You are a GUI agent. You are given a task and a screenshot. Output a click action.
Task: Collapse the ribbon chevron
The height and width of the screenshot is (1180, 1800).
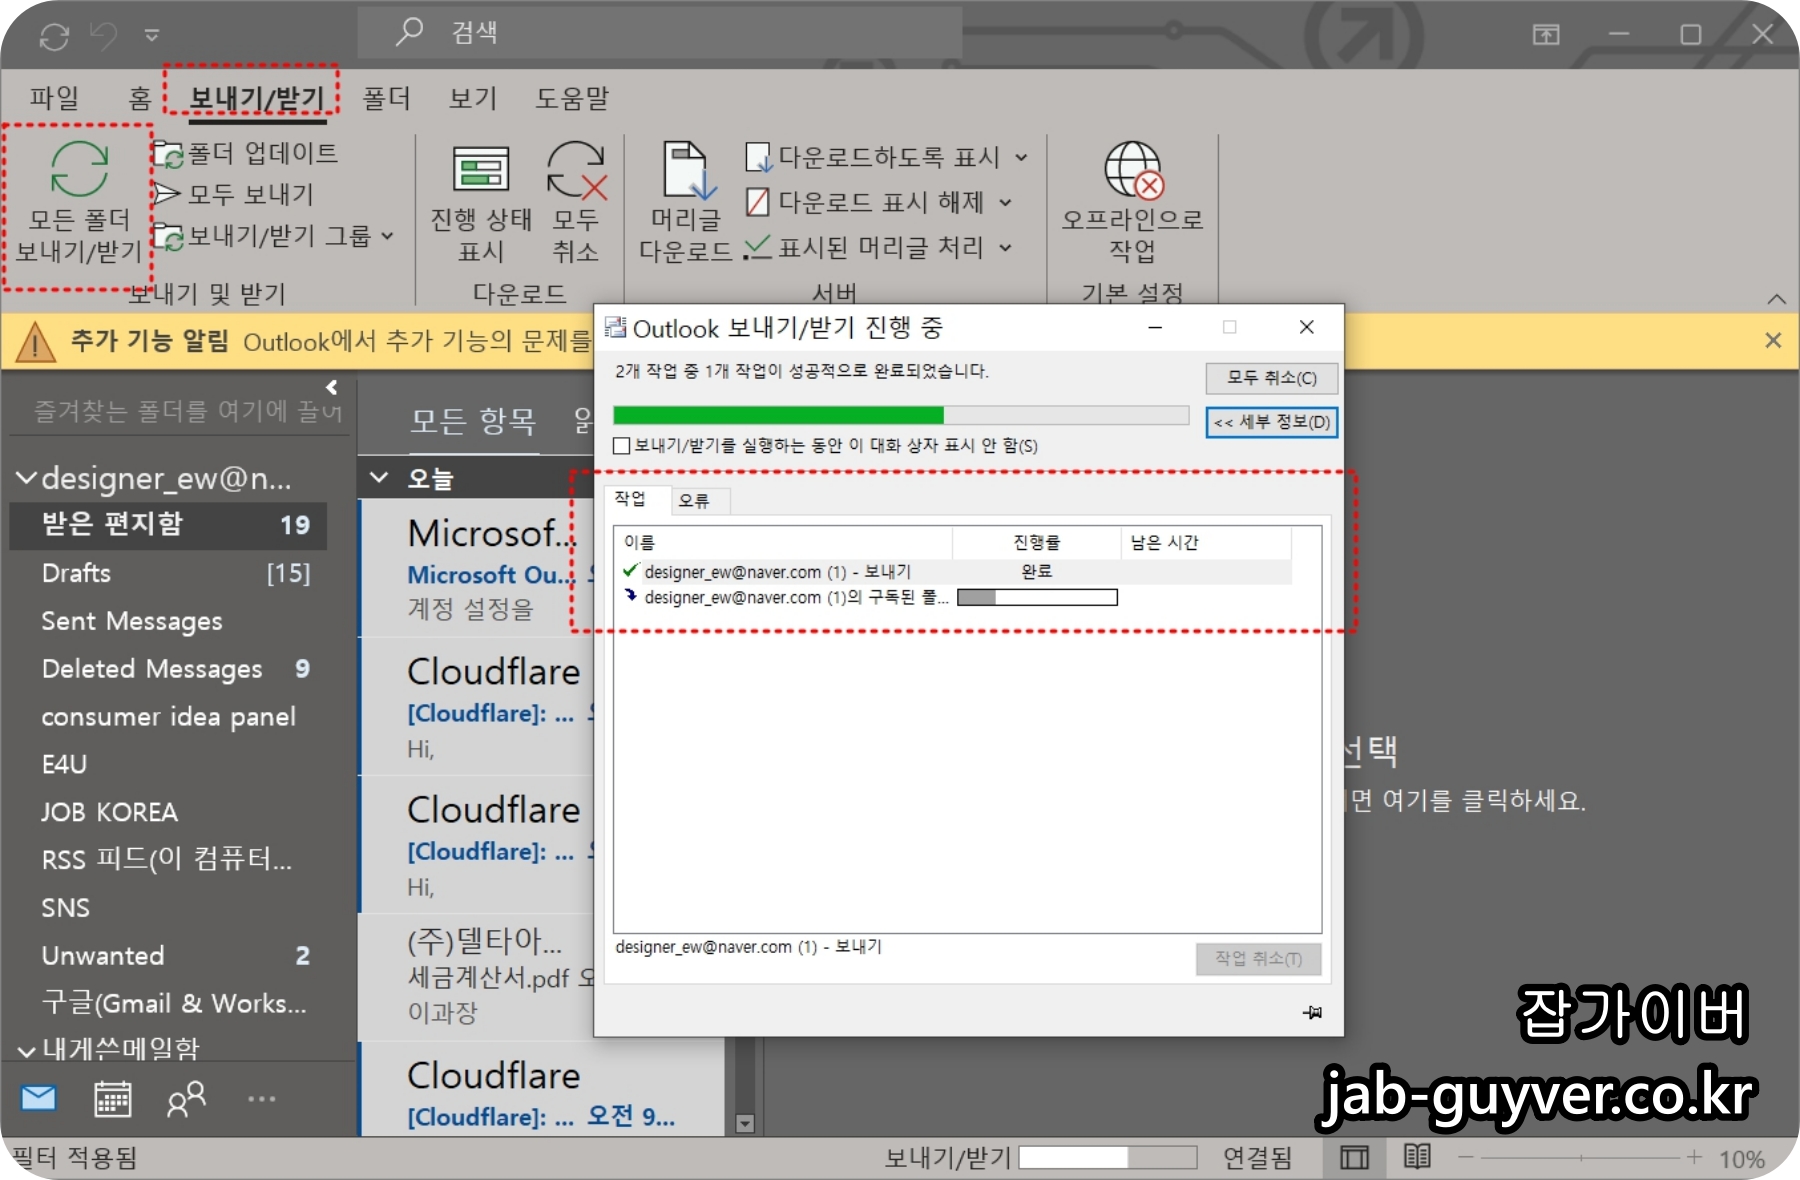tap(1776, 299)
